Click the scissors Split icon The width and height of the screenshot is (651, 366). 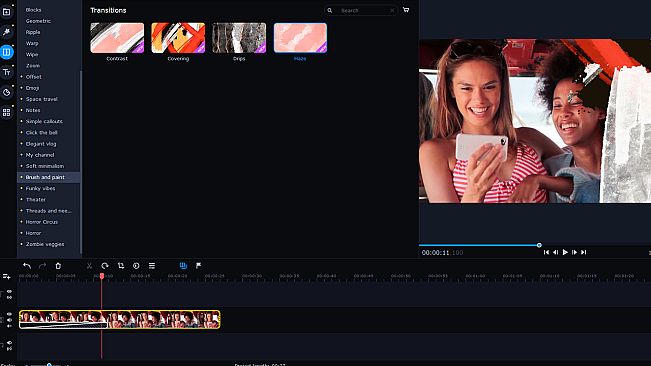click(89, 266)
